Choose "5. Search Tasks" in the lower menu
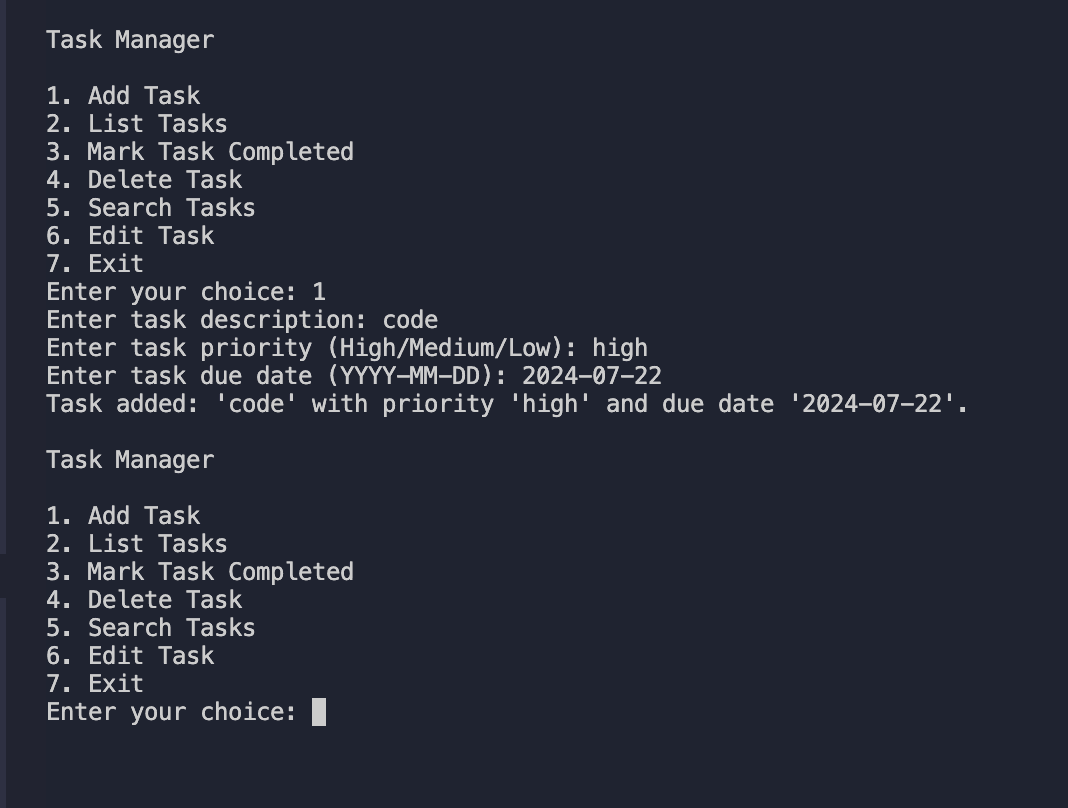This screenshot has height=808, width=1068. click(x=151, y=628)
